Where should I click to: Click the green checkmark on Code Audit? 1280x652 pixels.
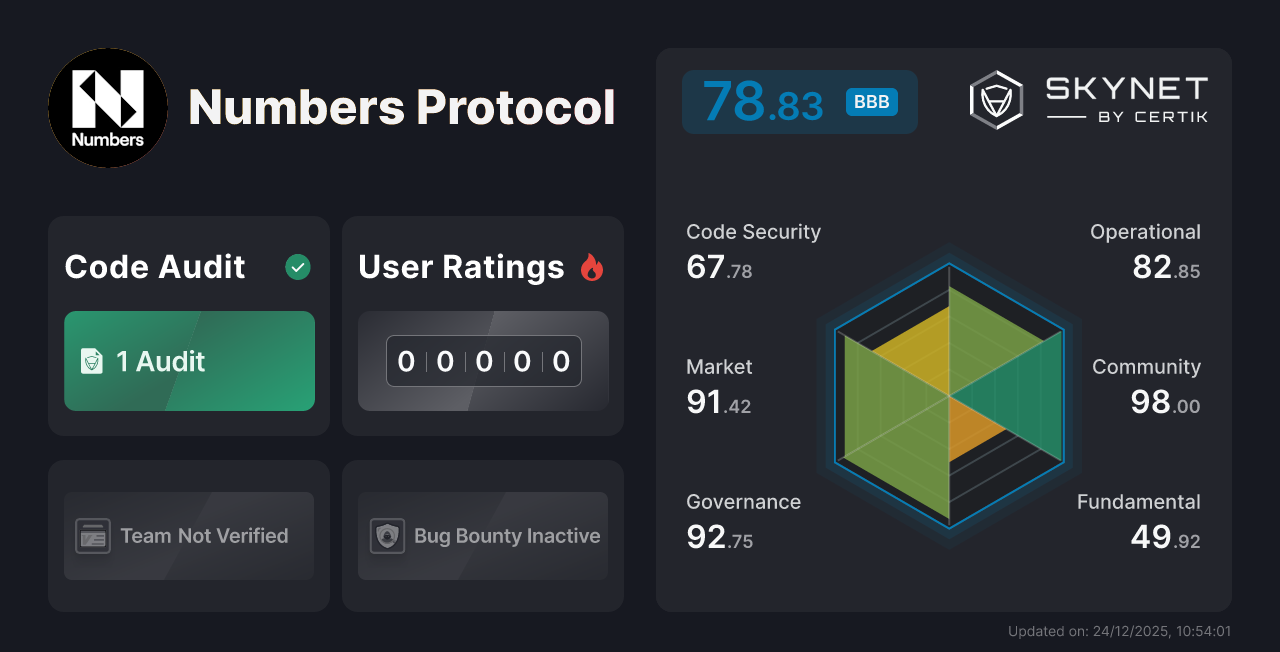(297, 266)
